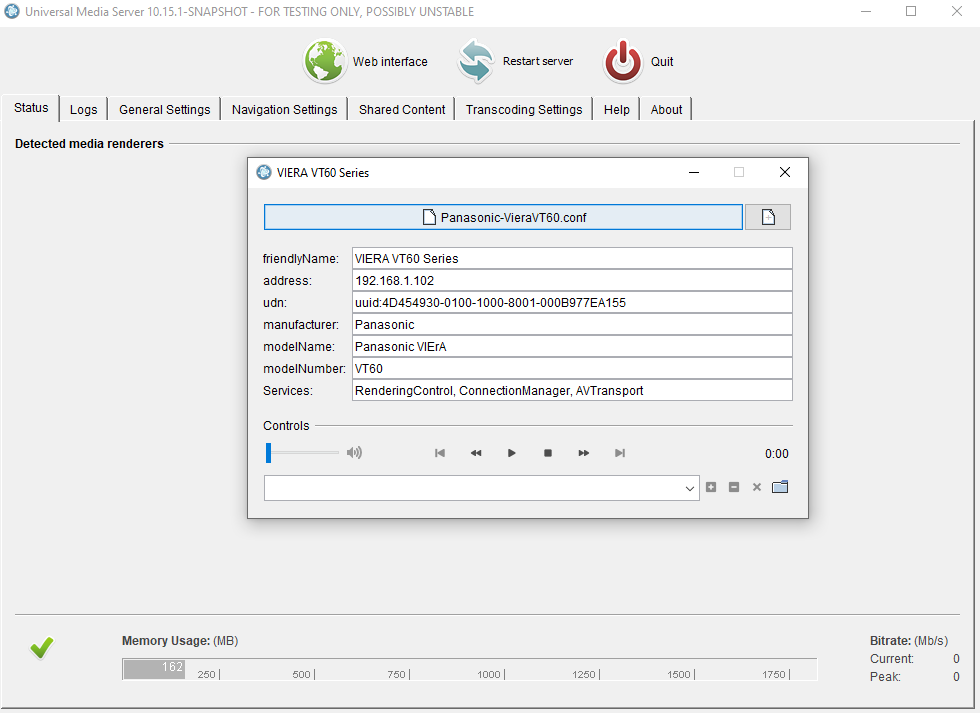Screen dimensions: 980x713
Task: Open the new renderer config file icon
Action: click(x=767, y=216)
